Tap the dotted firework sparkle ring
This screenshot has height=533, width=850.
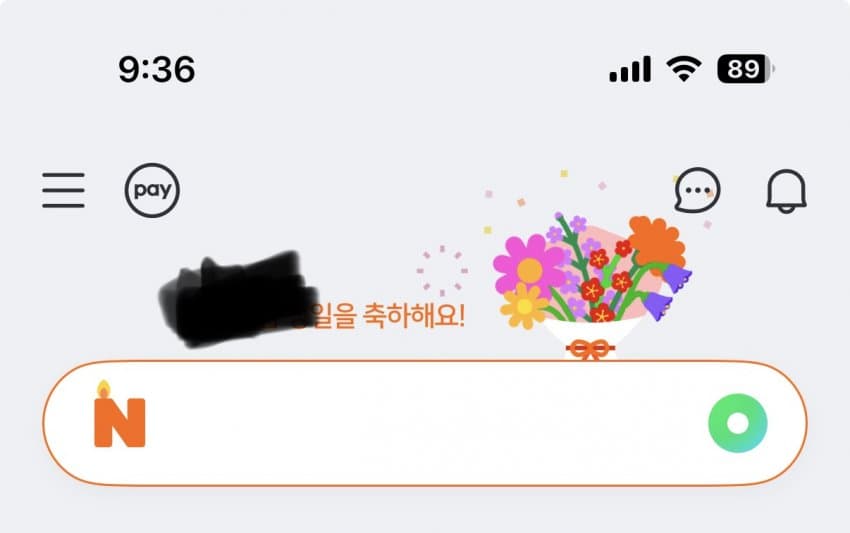click(442, 271)
